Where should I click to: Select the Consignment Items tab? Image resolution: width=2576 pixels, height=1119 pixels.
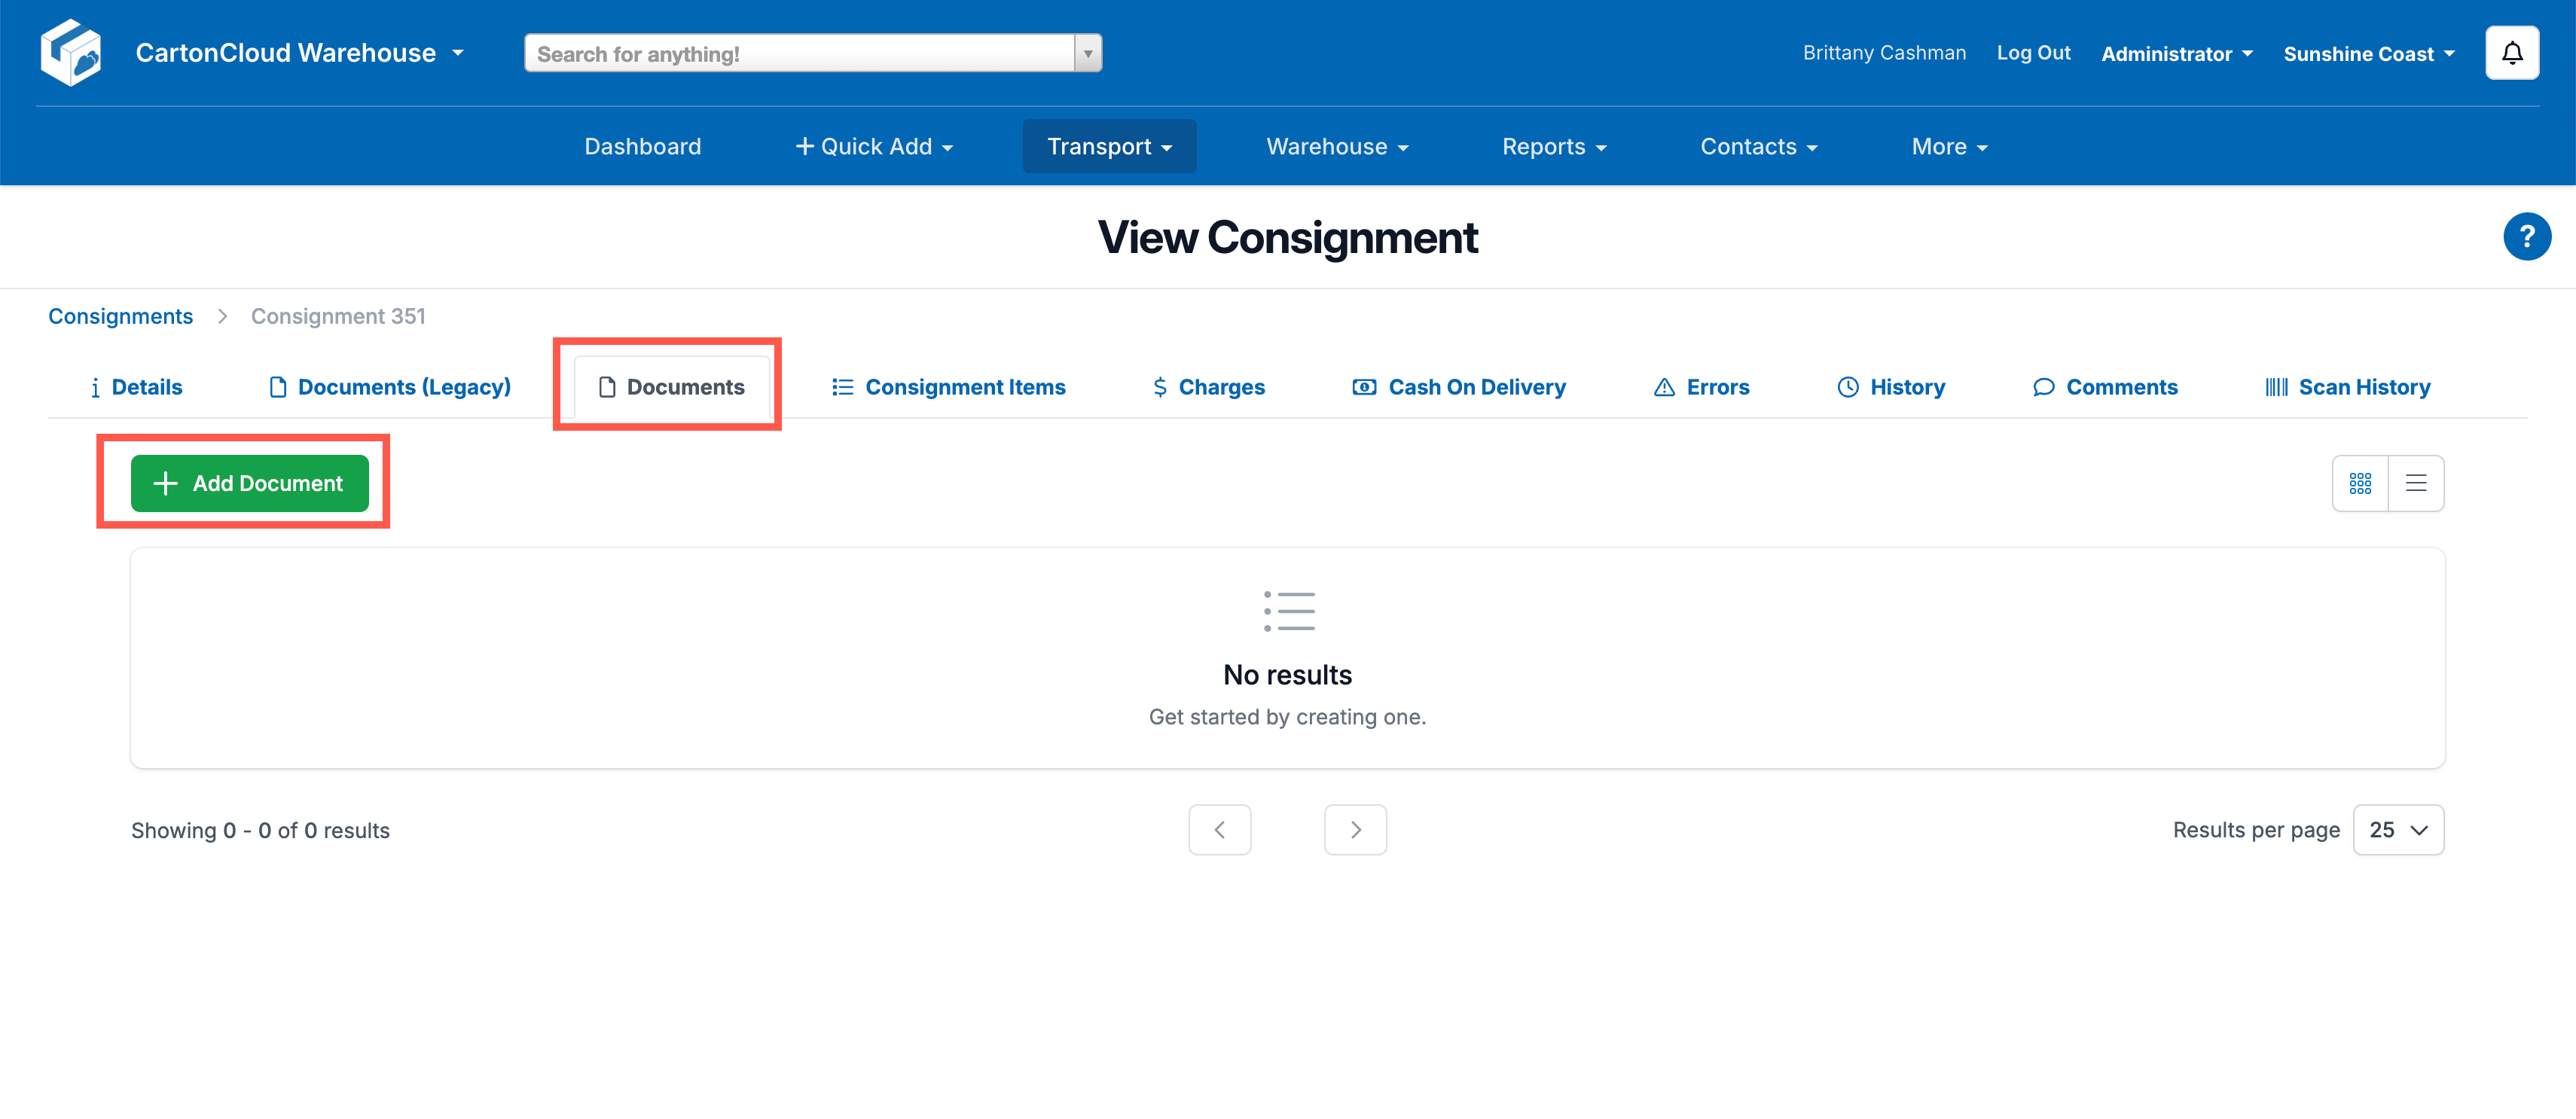[x=948, y=387]
